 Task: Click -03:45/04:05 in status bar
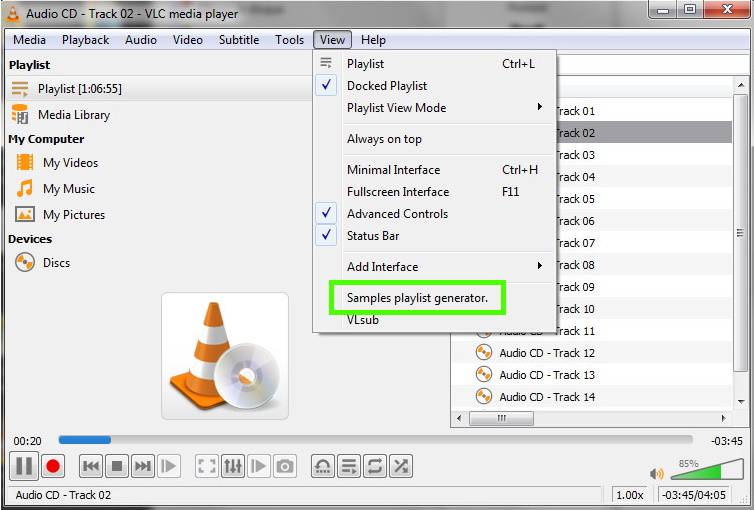694,495
